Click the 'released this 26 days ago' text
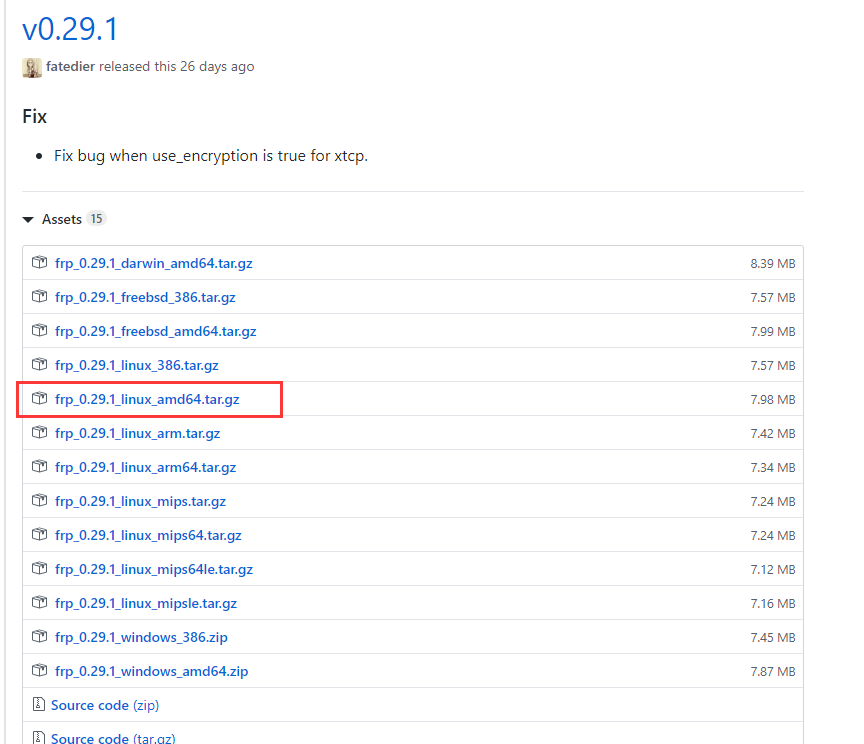The image size is (864, 744). [176, 67]
